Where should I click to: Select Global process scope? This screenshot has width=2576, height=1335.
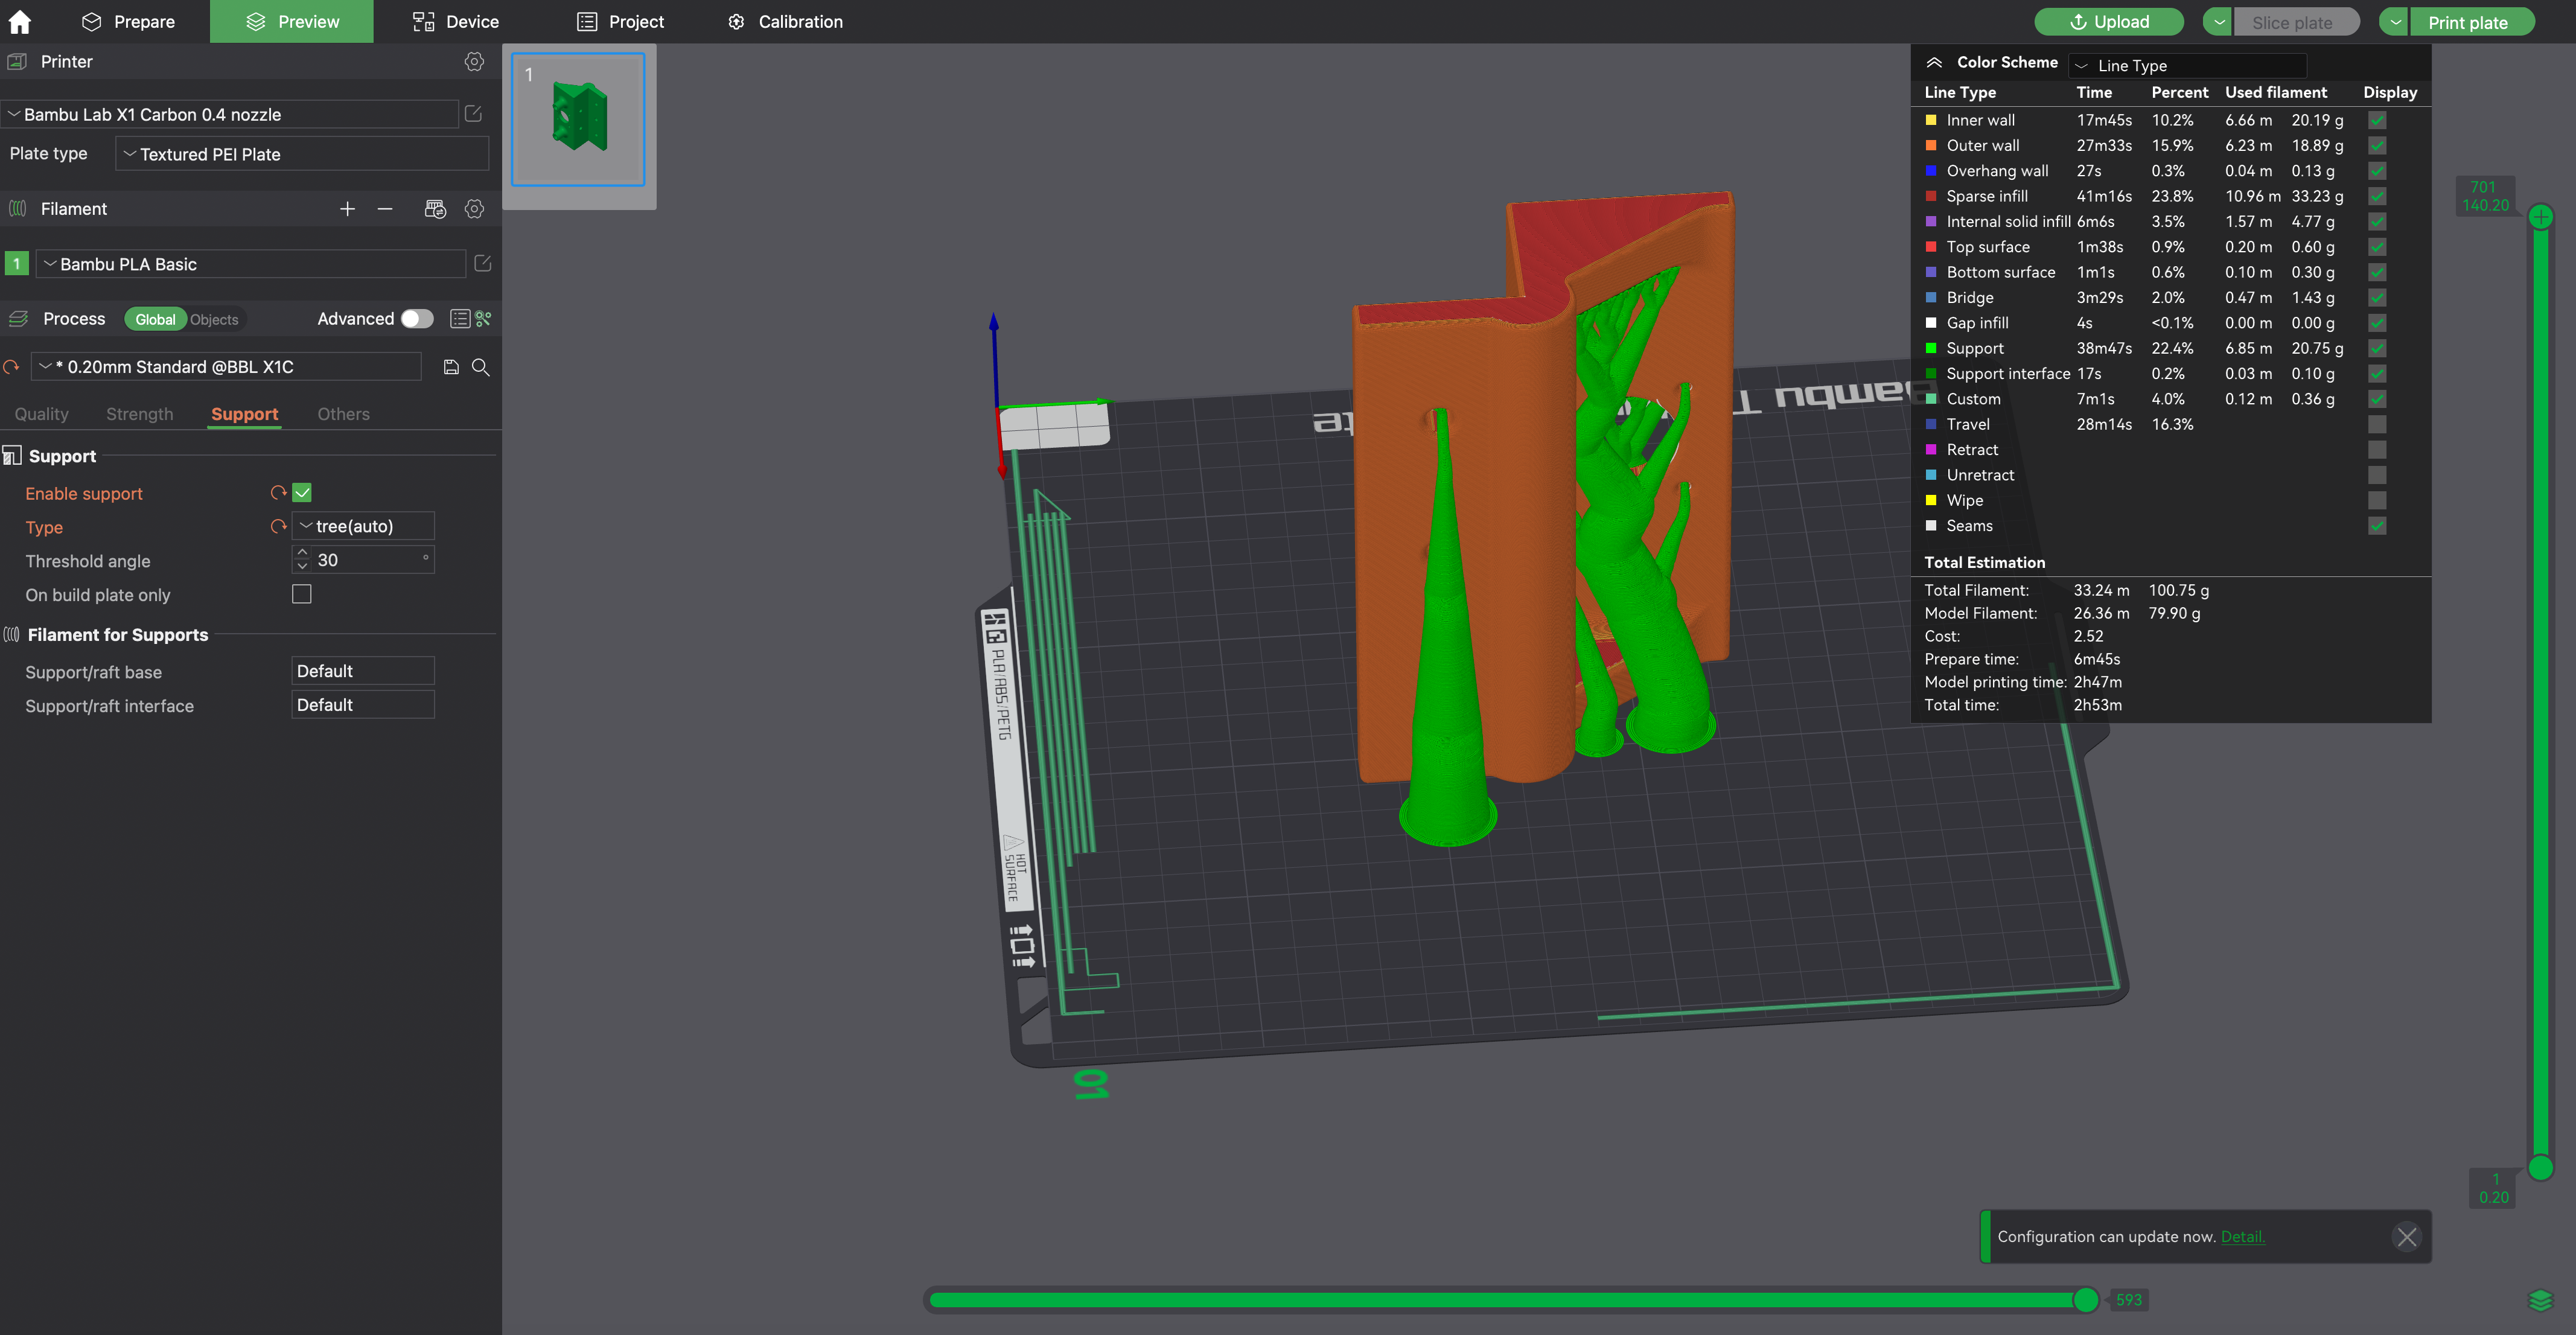click(x=155, y=319)
